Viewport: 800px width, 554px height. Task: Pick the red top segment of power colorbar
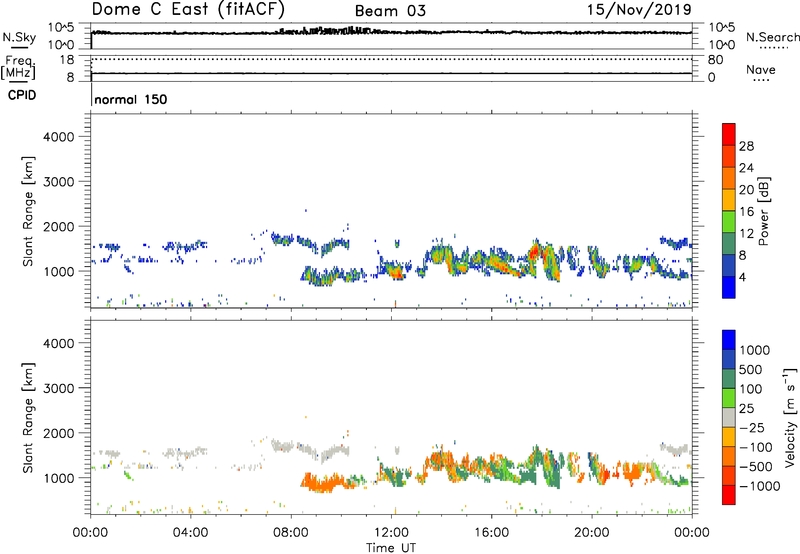click(x=729, y=134)
